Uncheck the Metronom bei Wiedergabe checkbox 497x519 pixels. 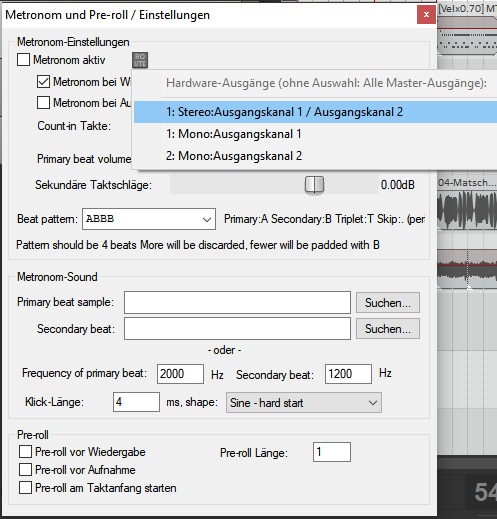[43, 82]
